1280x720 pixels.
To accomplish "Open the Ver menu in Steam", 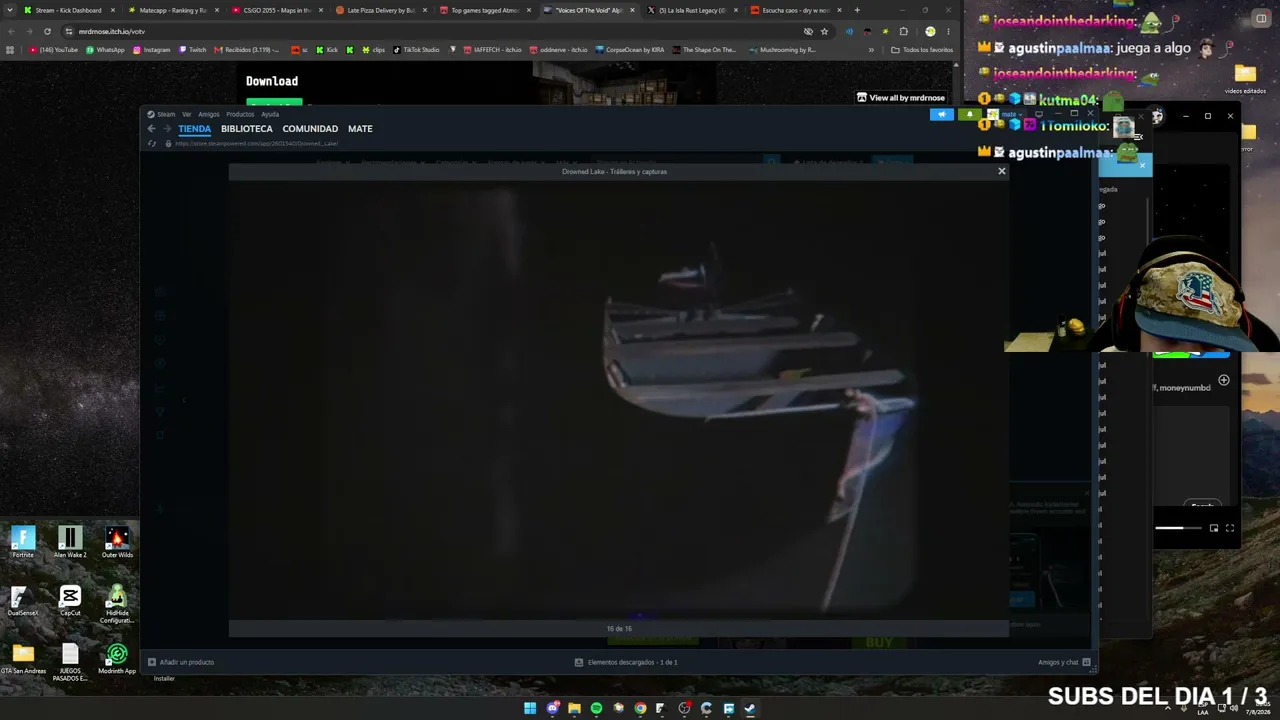I will (x=186, y=114).
